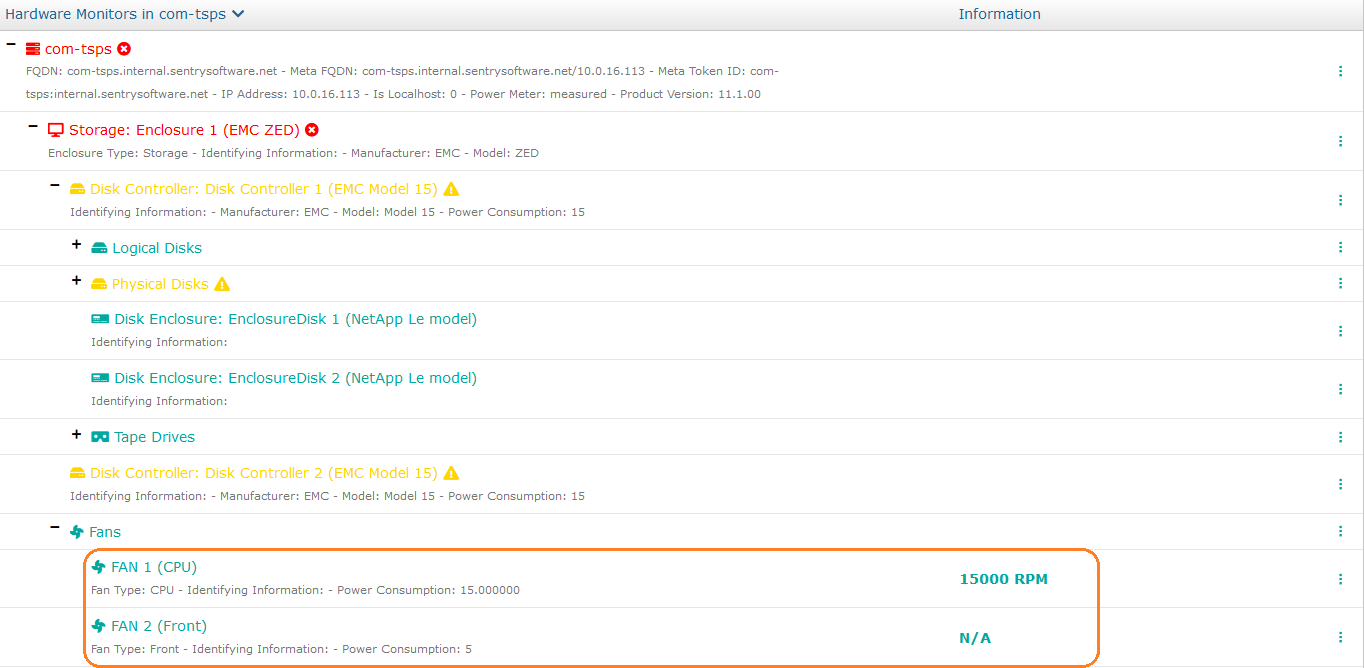Screen dimensions: 1364x668
Task: Collapse the Storage Enclosure 1 node
Action: 33,127
